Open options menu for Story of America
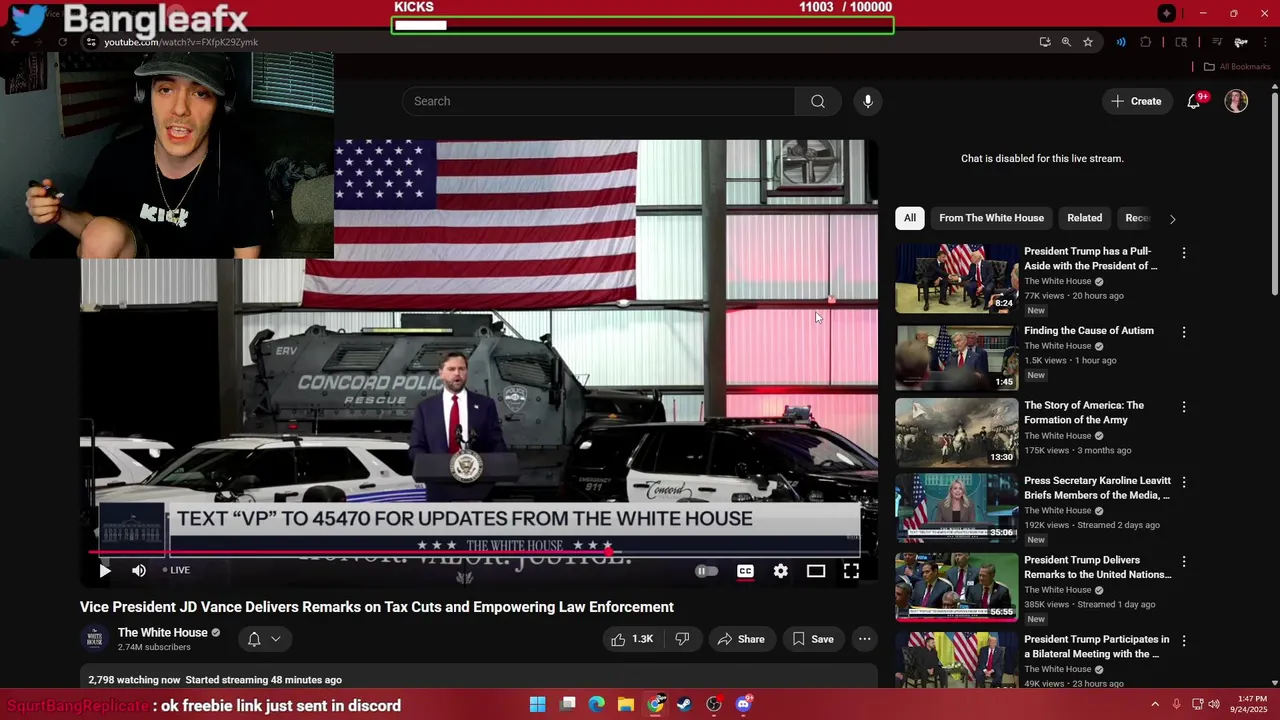The height and width of the screenshot is (720, 1280). pos(1184,407)
